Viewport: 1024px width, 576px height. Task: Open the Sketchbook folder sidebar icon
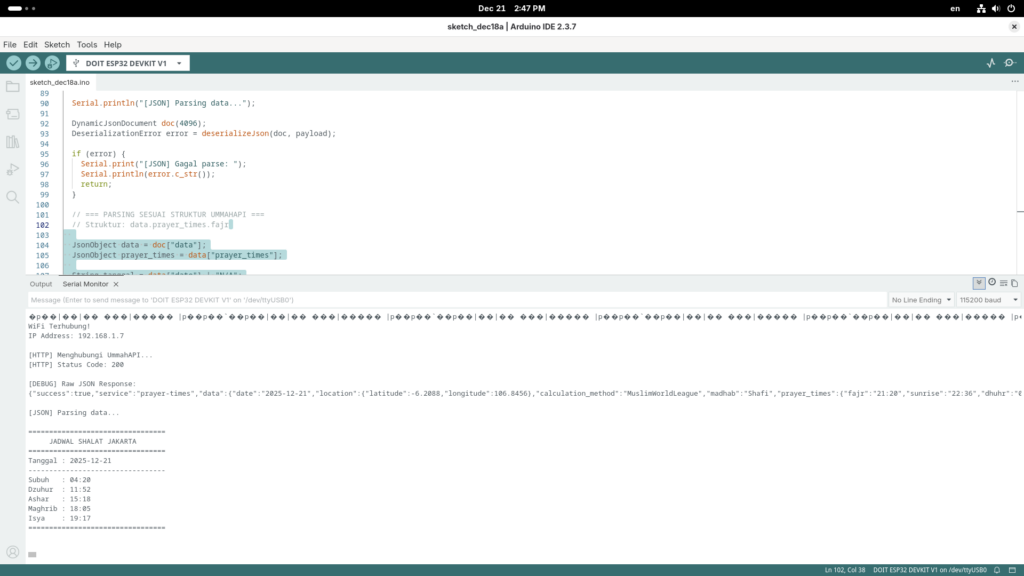(13, 87)
